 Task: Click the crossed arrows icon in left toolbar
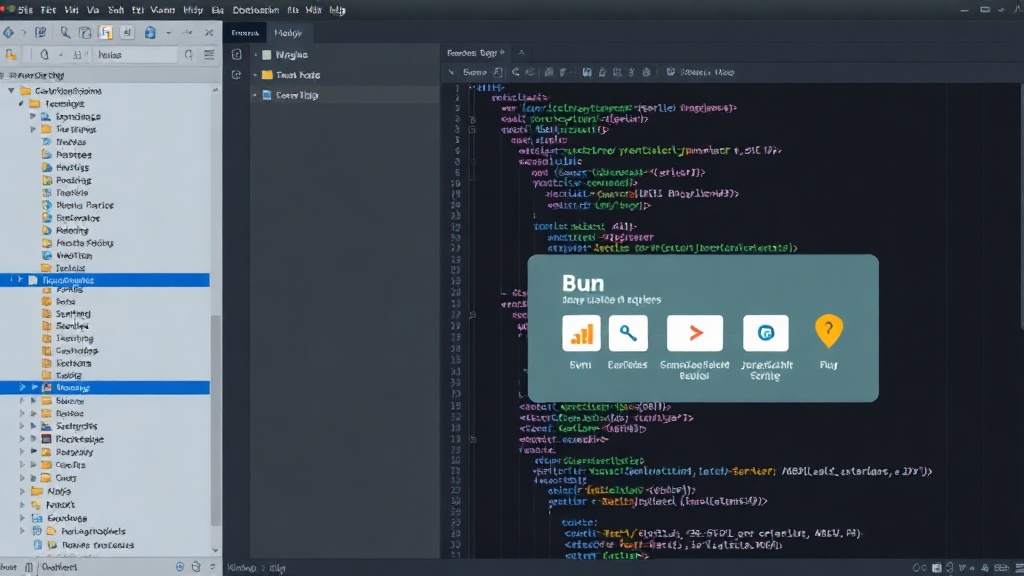[209, 32]
